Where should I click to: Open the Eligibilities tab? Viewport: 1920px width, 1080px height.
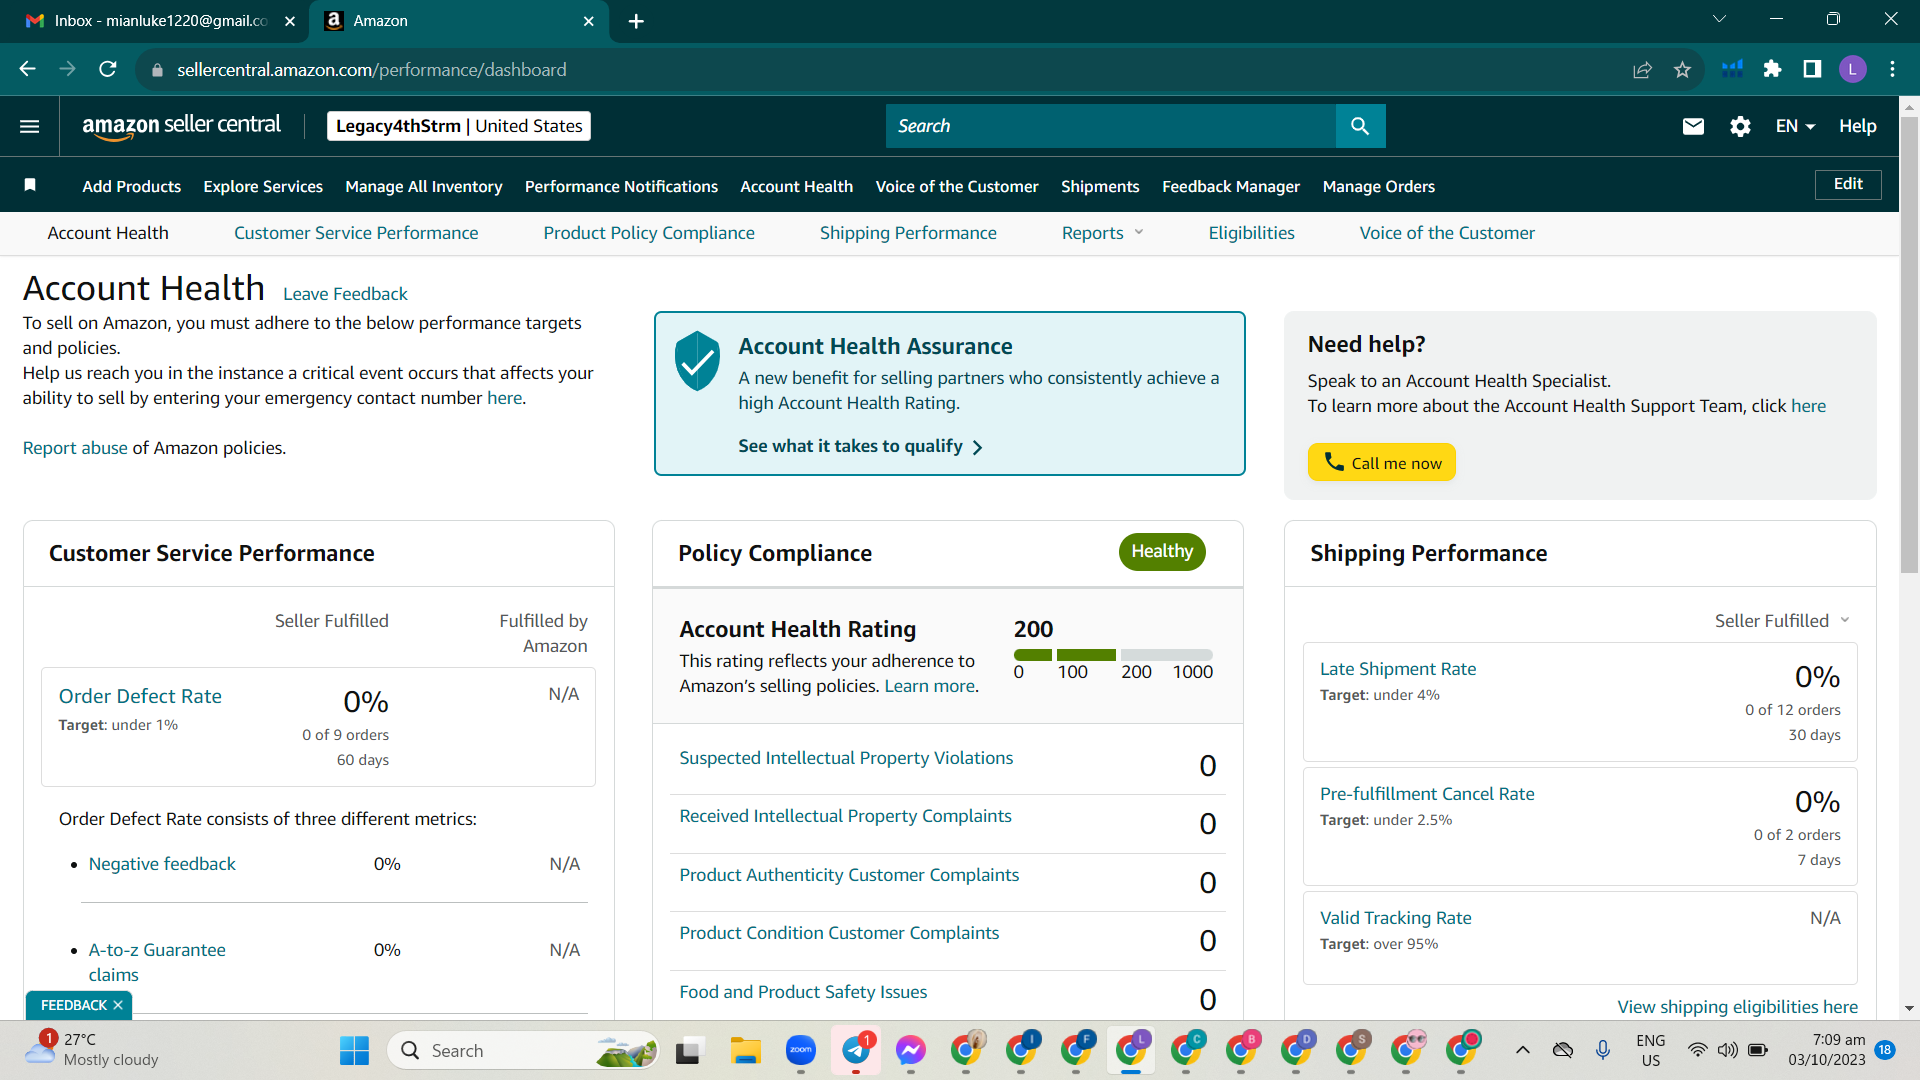1251,233
